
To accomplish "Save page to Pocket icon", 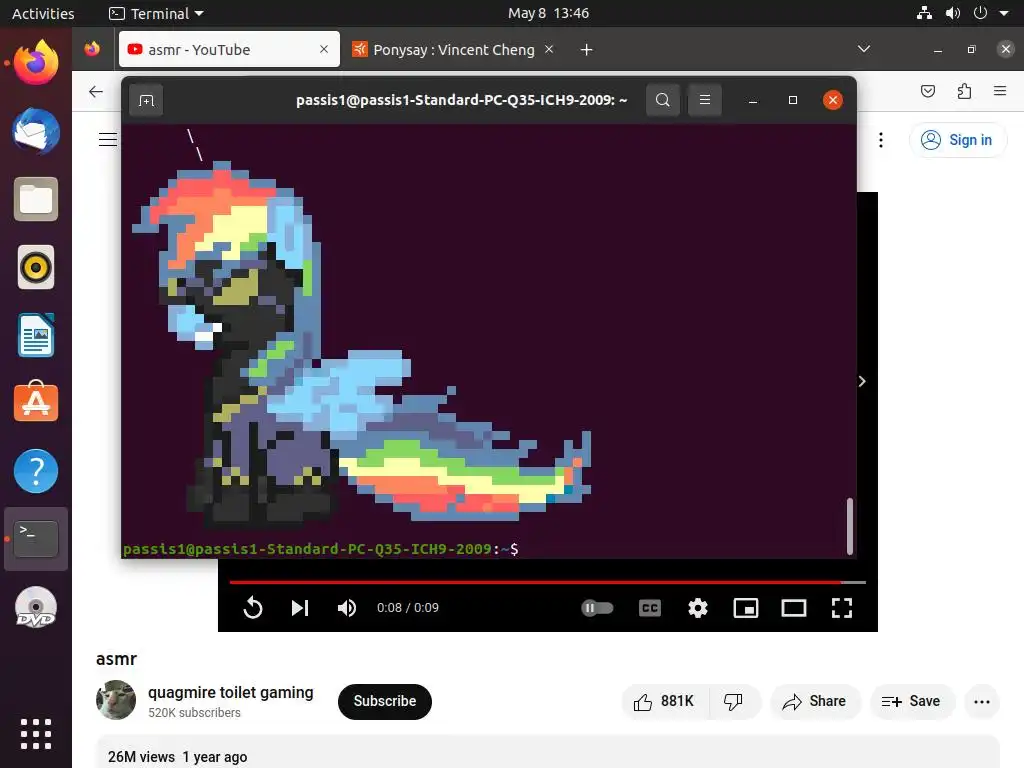I will pyautogui.click(x=927, y=91).
